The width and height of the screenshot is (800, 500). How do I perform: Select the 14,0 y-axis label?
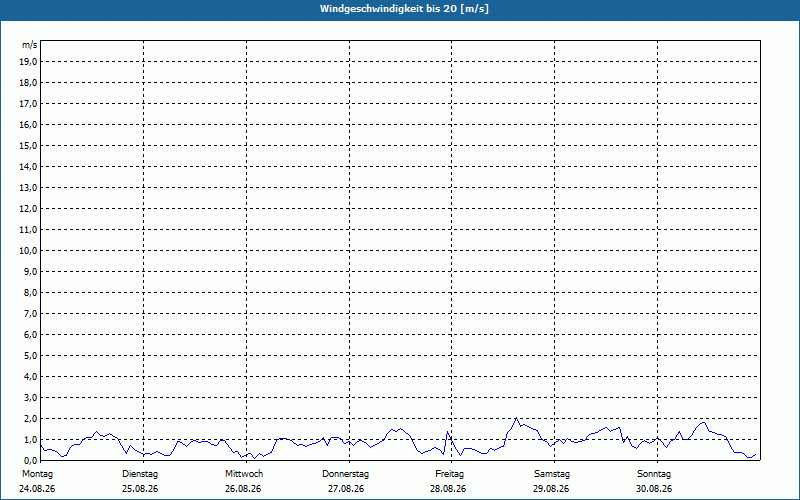[x=29, y=166]
